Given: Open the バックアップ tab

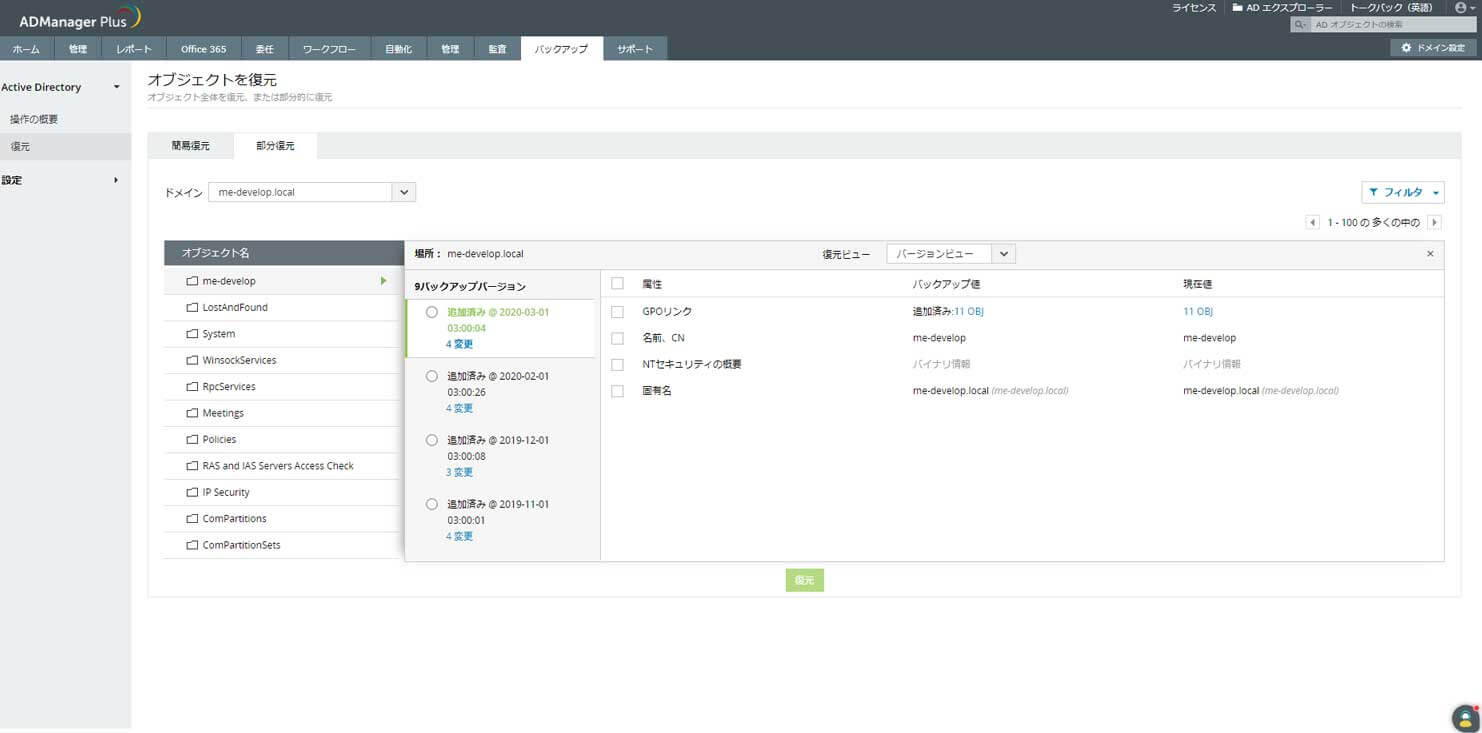Looking at the screenshot, I should (x=561, y=49).
